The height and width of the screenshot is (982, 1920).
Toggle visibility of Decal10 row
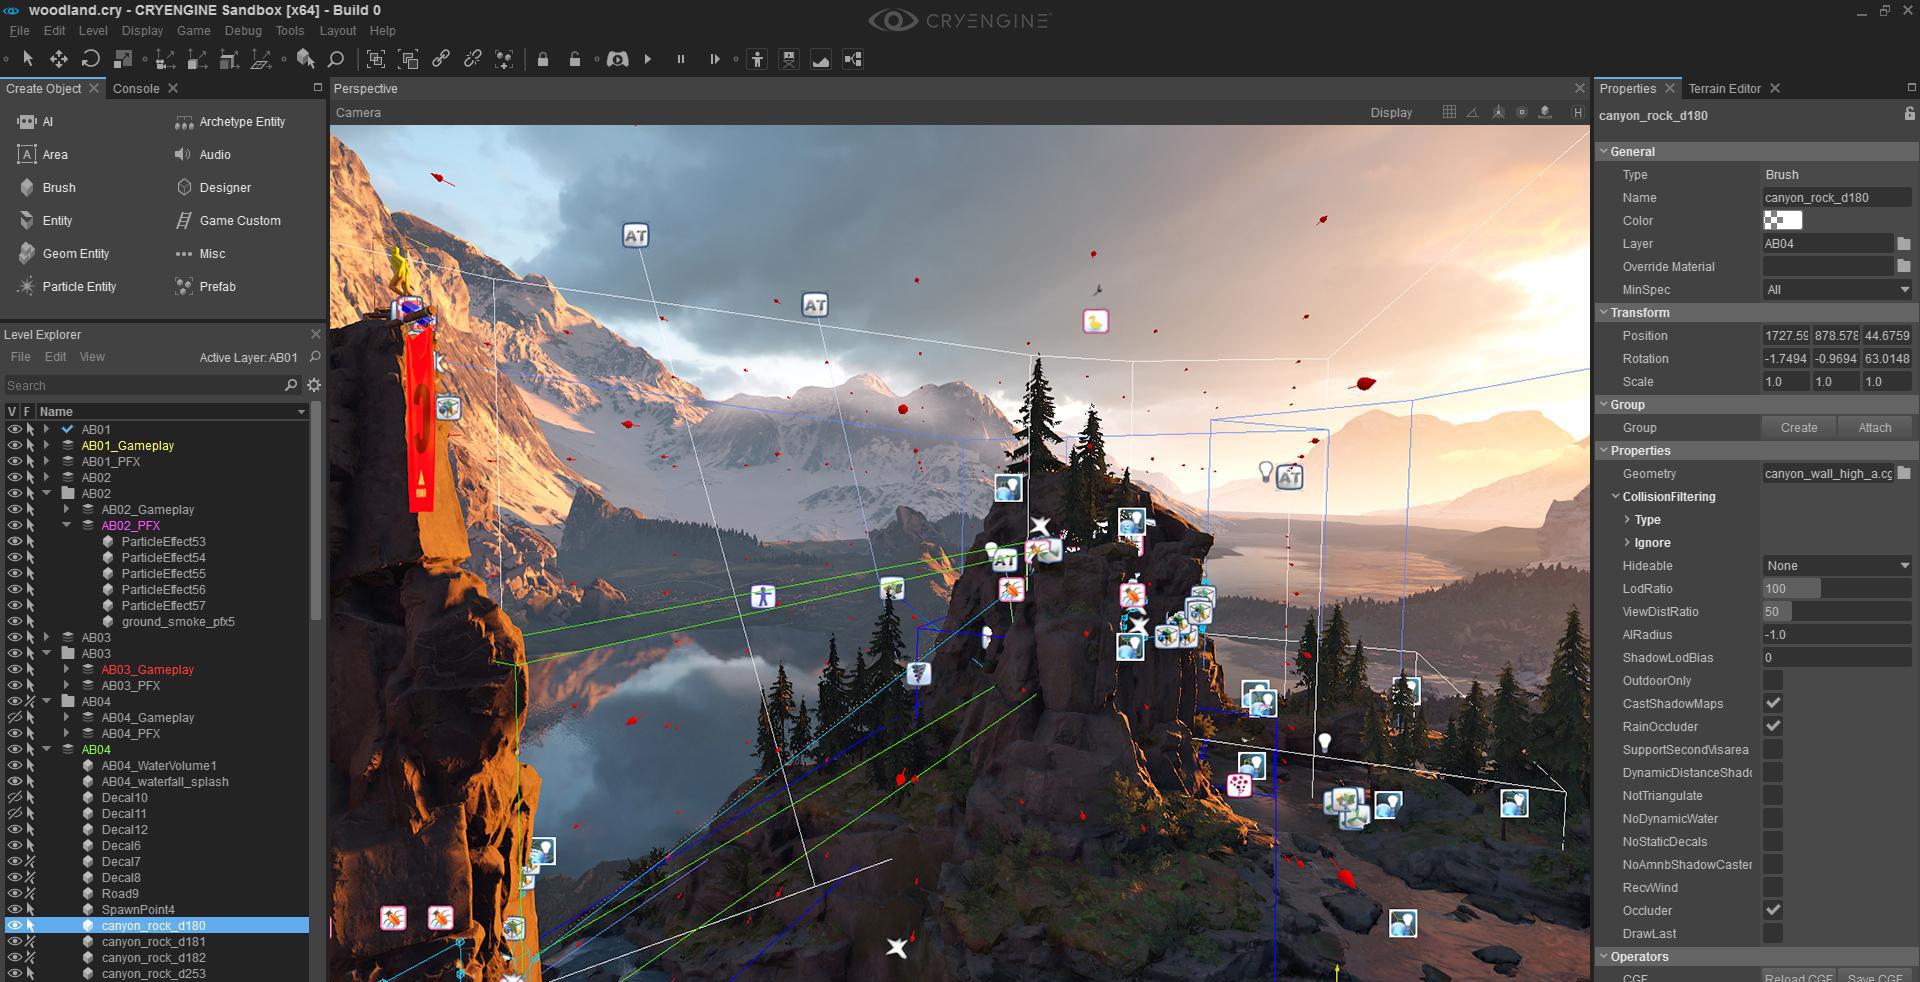coord(14,798)
